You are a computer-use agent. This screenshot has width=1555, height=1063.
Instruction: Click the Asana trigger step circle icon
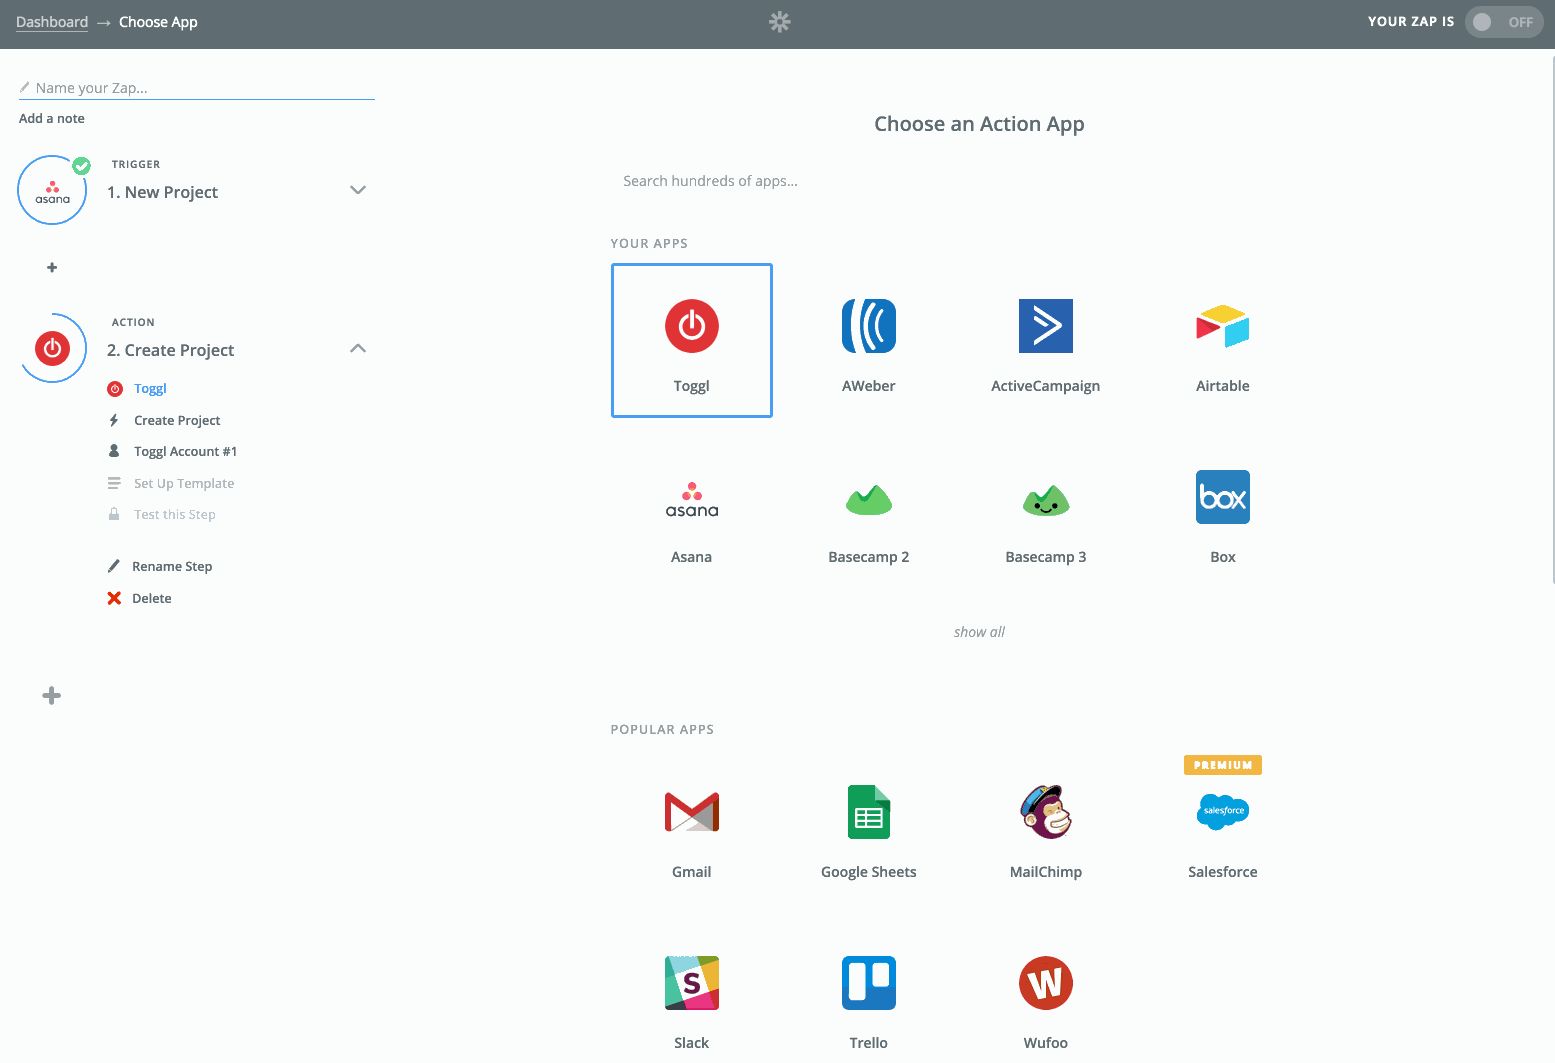53,190
